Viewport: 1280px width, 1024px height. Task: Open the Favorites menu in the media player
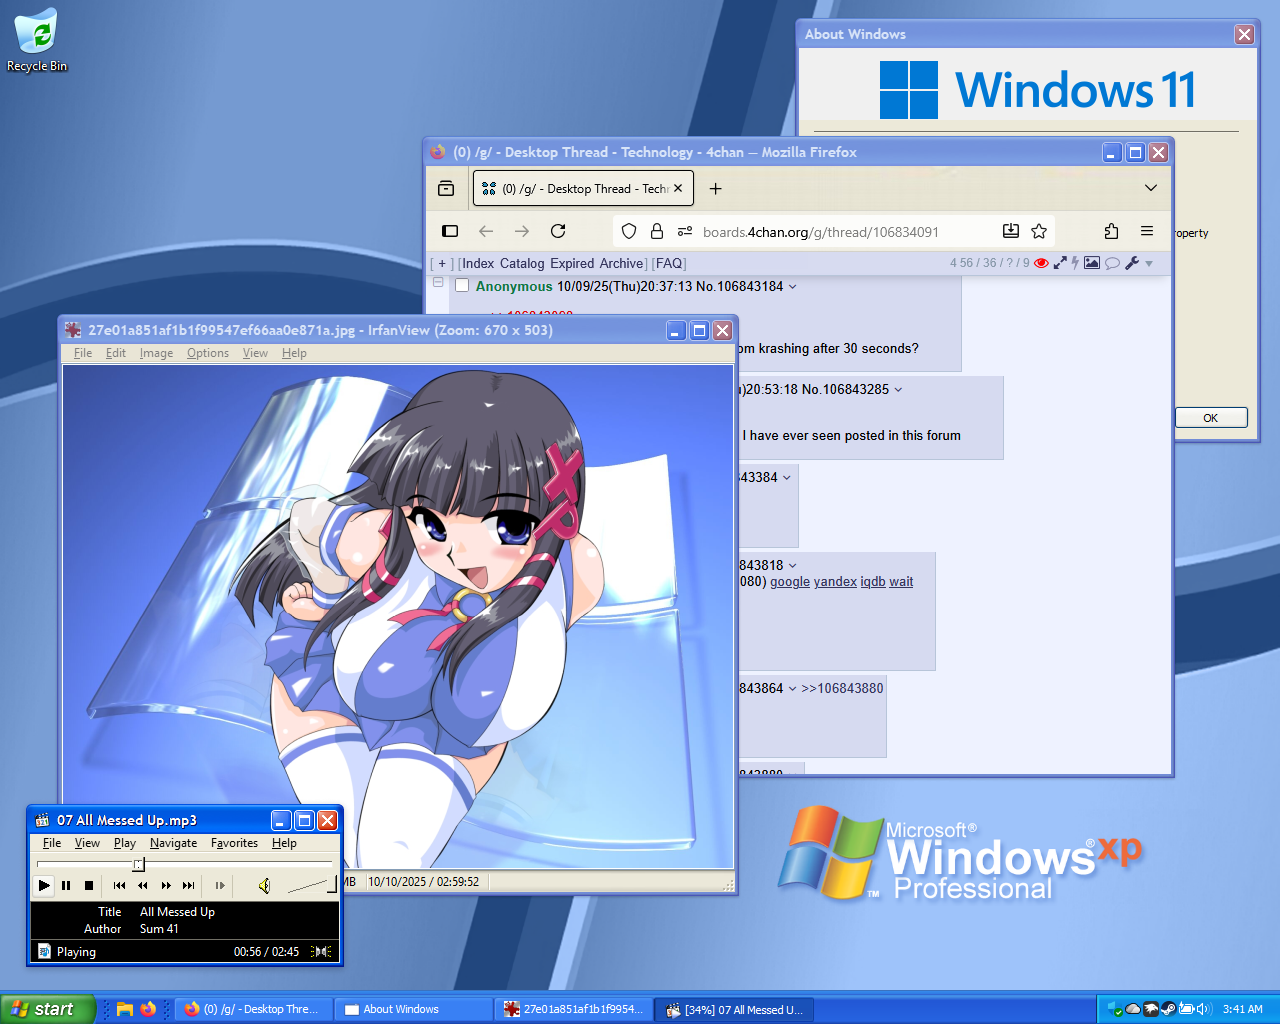pyautogui.click(x=234, y=843)
